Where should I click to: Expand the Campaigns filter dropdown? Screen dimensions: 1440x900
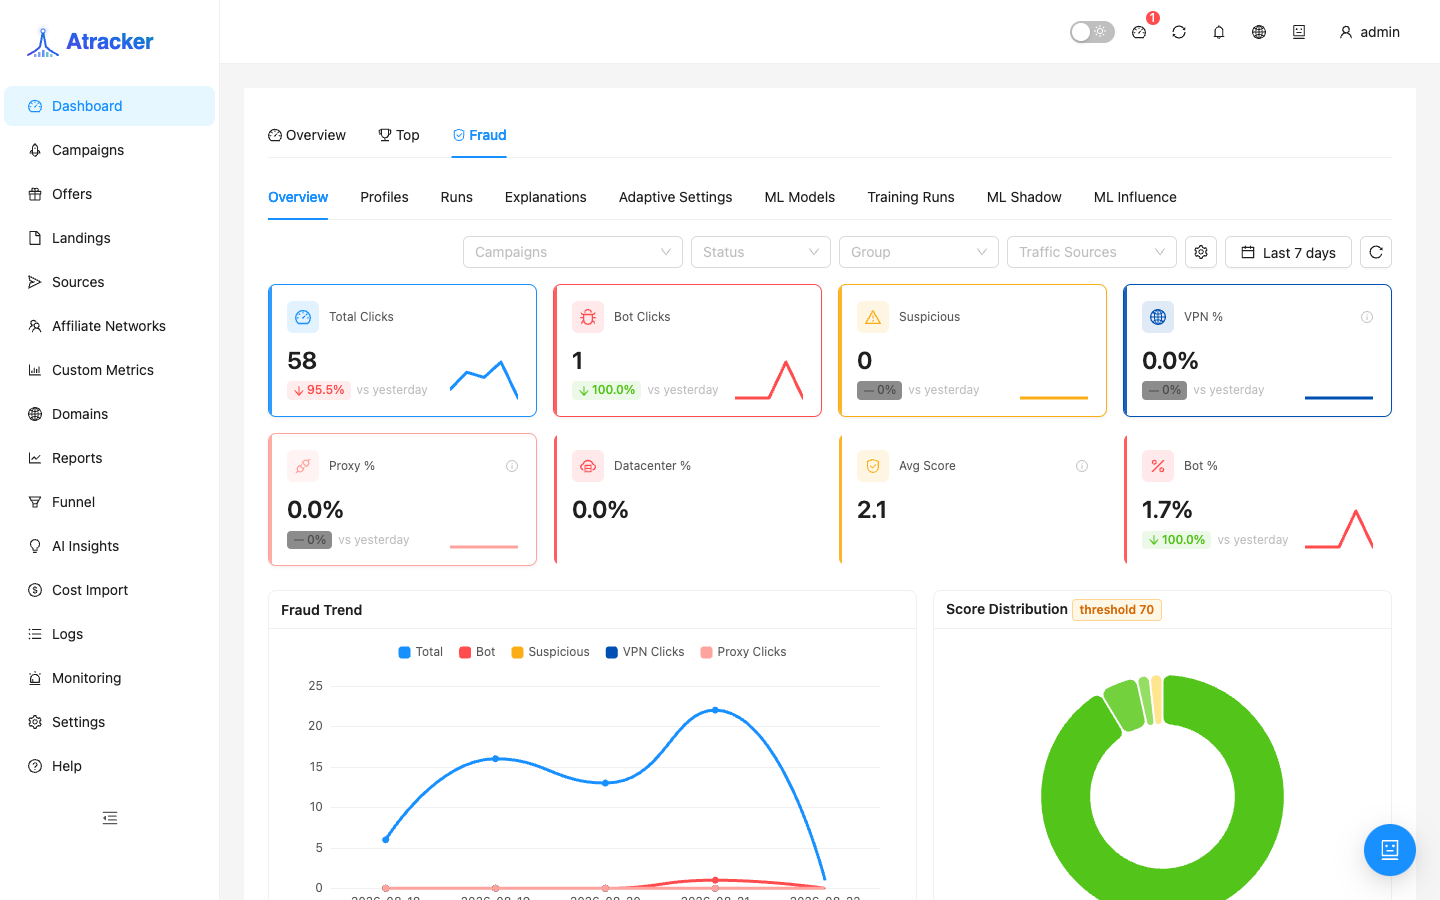[573, 252]
